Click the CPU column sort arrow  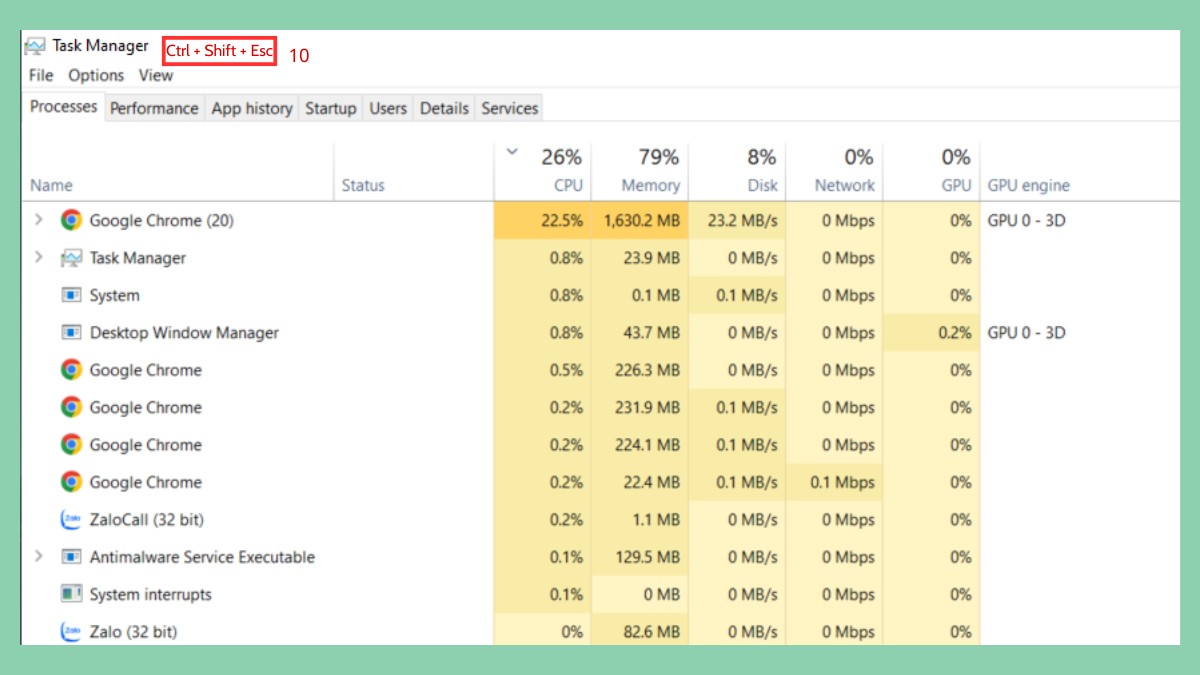(x=511, y=152)
